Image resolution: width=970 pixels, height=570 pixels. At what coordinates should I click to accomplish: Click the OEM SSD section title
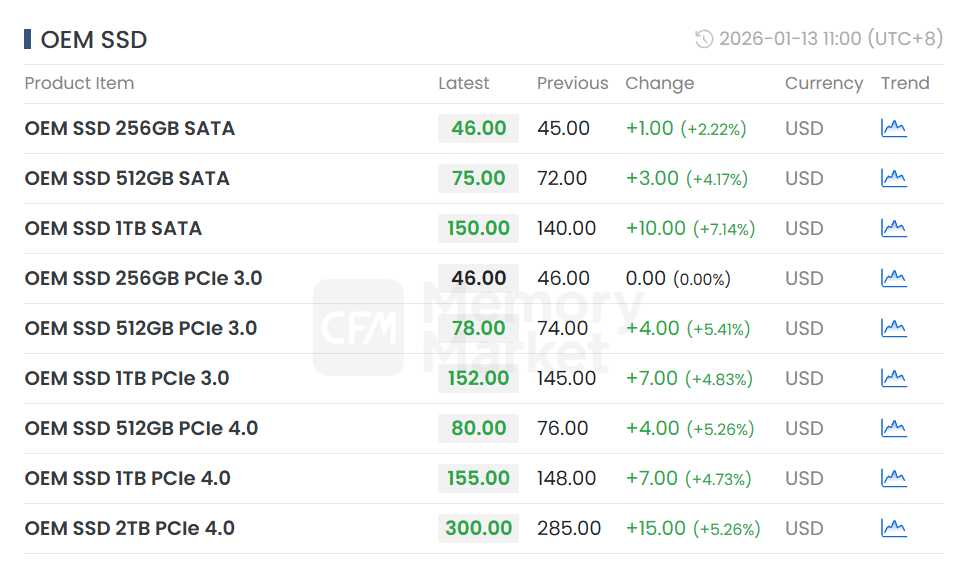point(93,40)
